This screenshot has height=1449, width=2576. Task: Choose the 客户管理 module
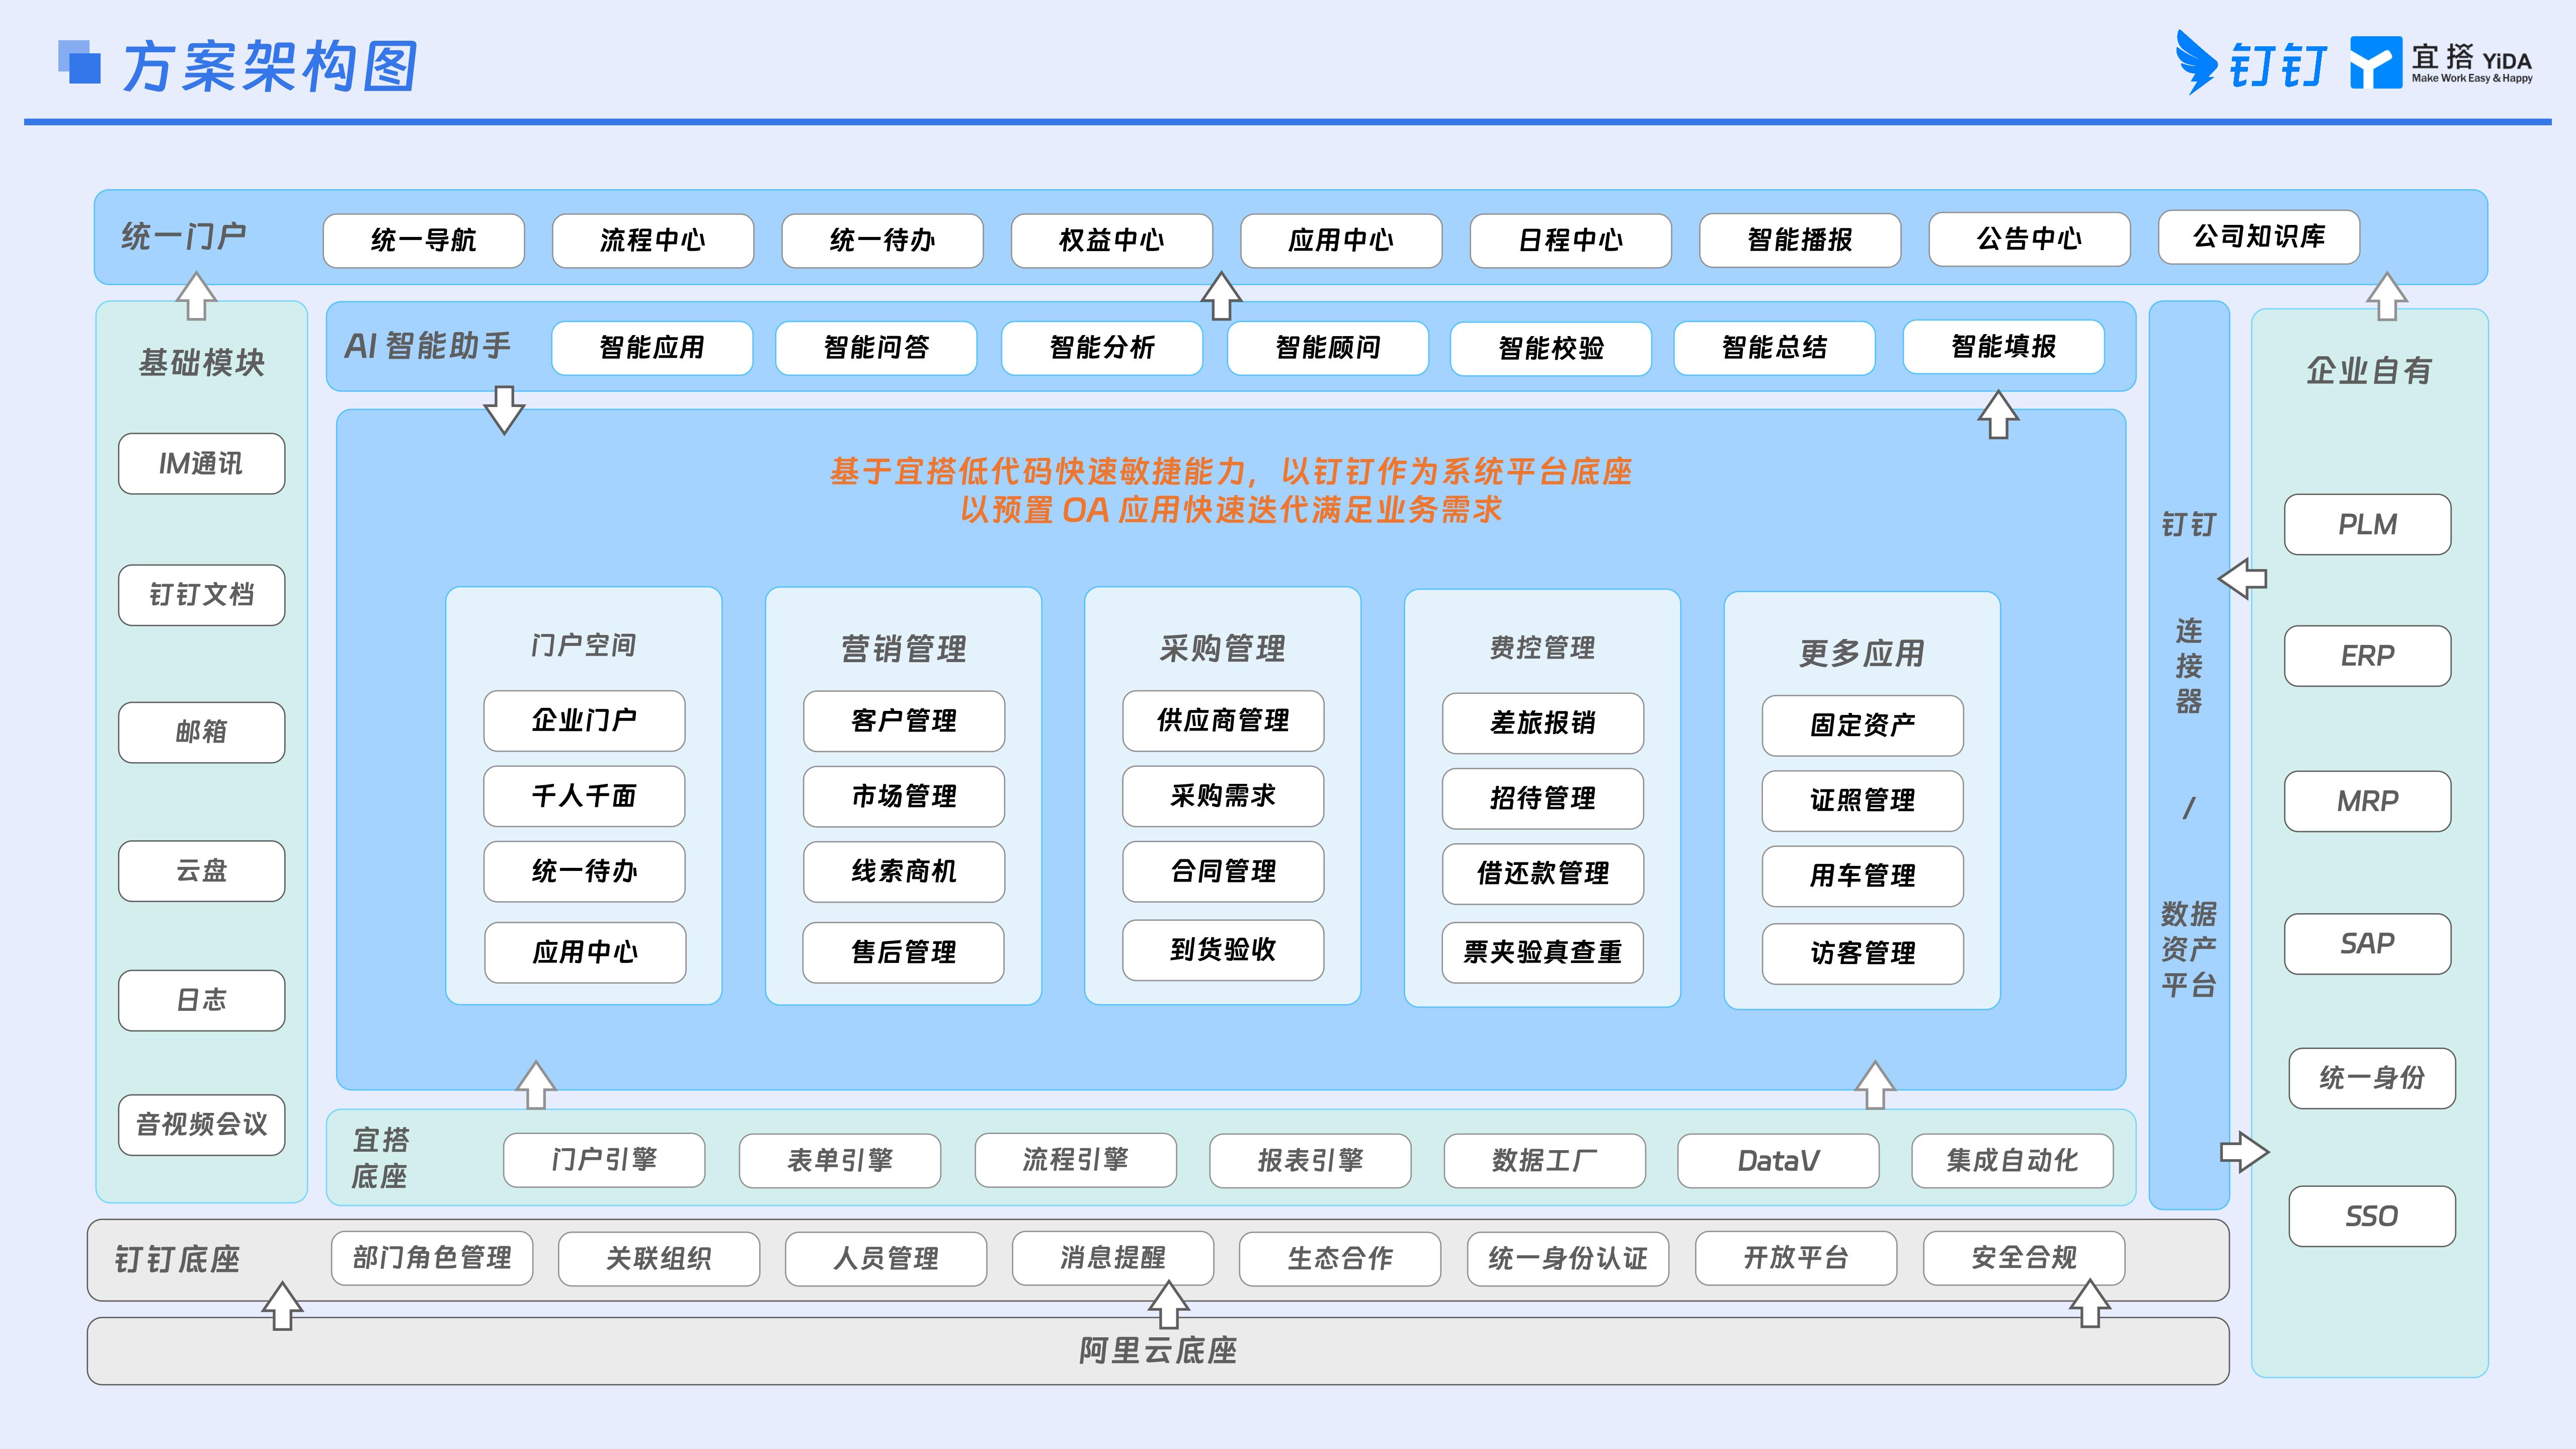[904, 721]
